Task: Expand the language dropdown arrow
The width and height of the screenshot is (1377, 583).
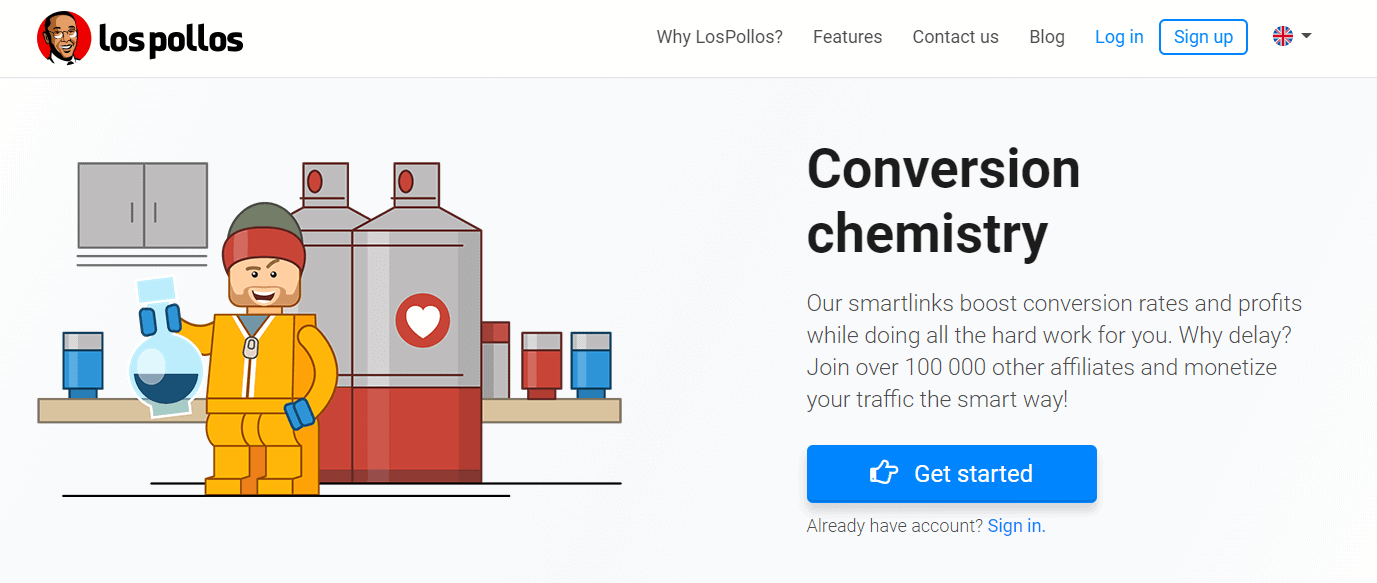Action: point(1306,37)
